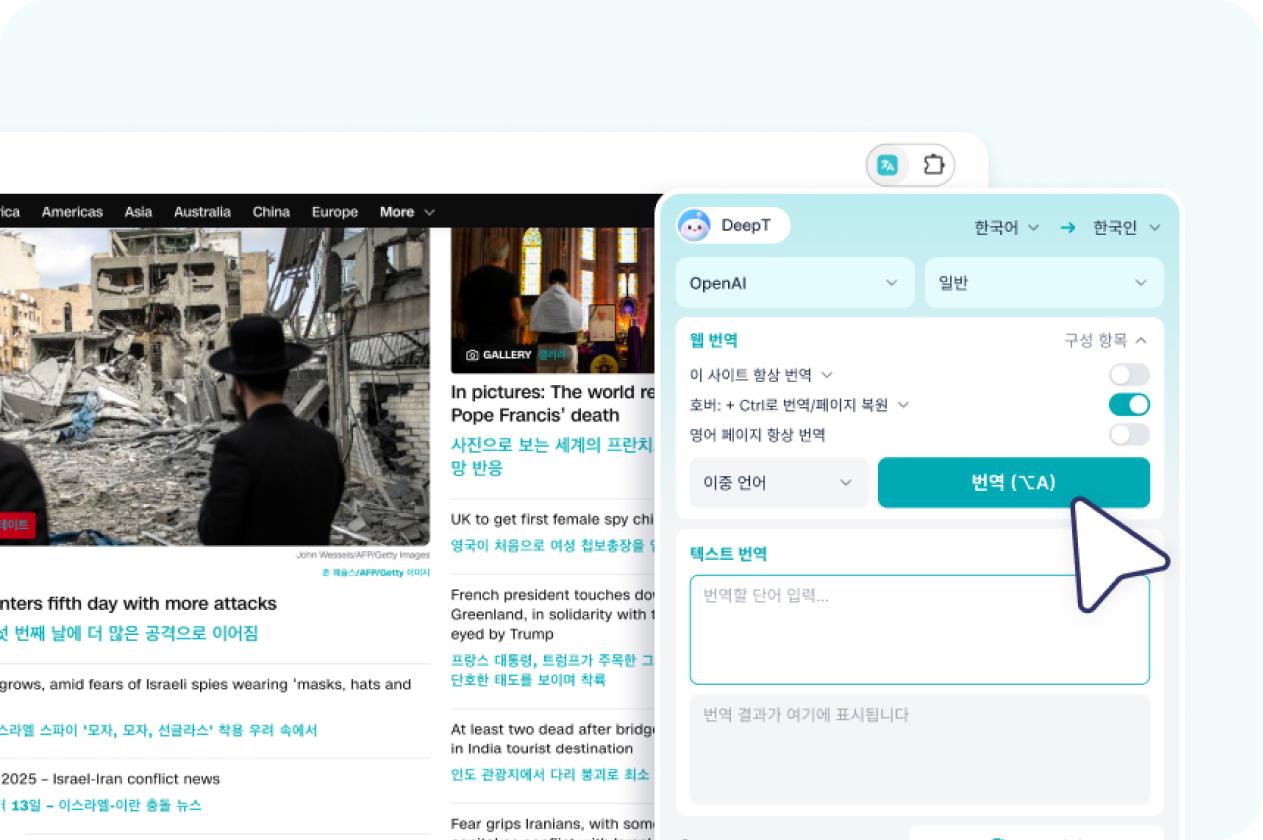The height and width of the screenshot is (840, 1263).
Task: Open the Americas section
Action: pos(72,212)
